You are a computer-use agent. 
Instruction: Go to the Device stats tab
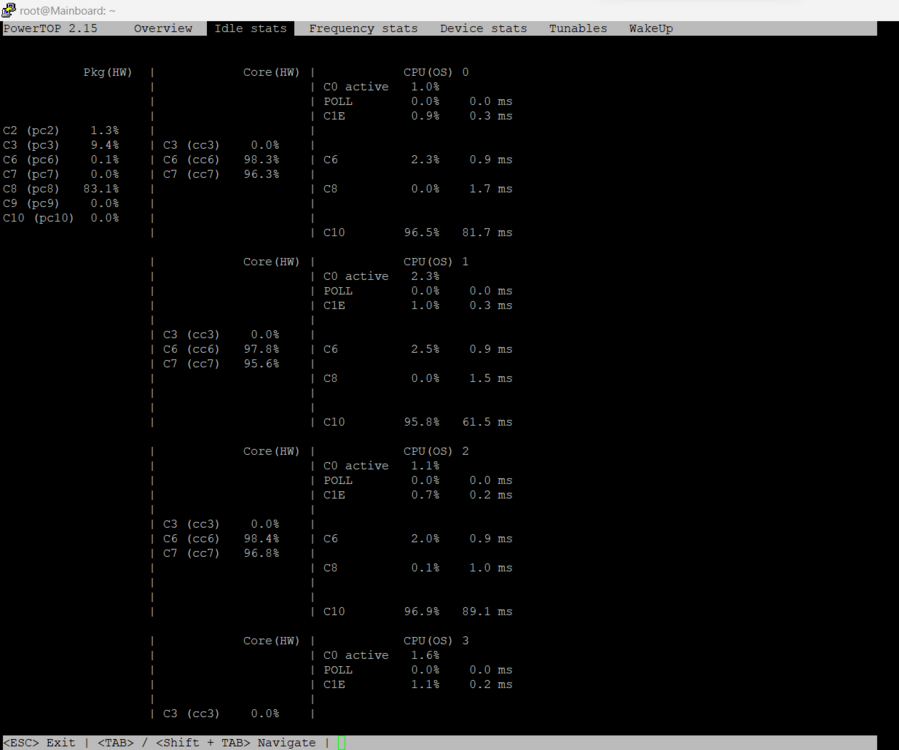[x=483, y=29]
